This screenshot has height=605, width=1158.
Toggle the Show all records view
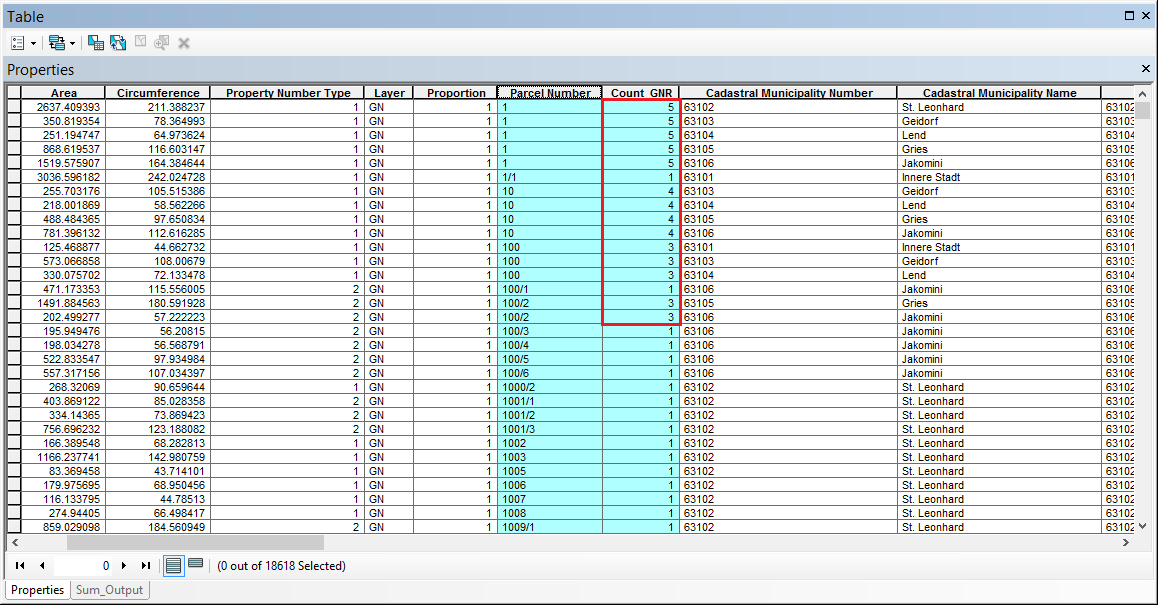[173, 565]
